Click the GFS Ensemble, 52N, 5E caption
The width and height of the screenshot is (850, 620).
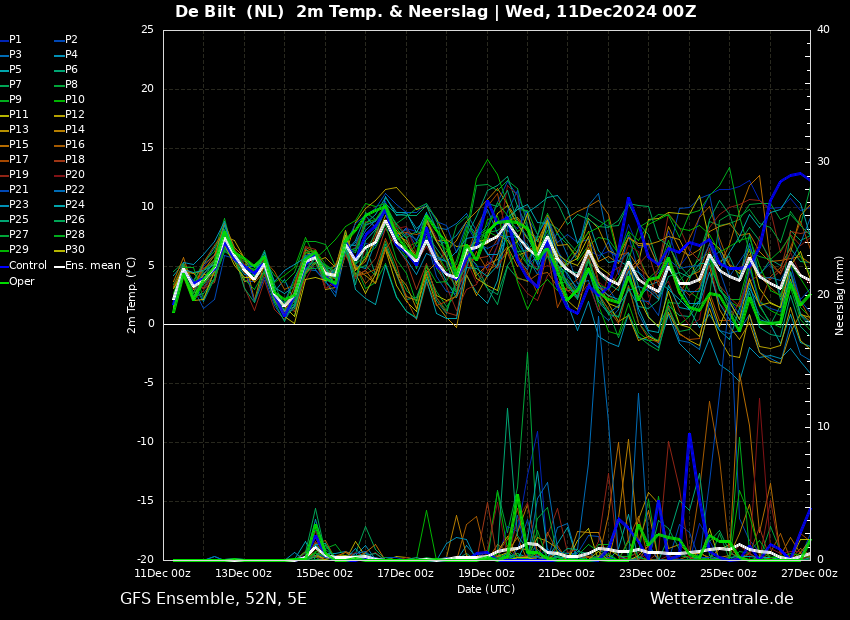(213, 599)
